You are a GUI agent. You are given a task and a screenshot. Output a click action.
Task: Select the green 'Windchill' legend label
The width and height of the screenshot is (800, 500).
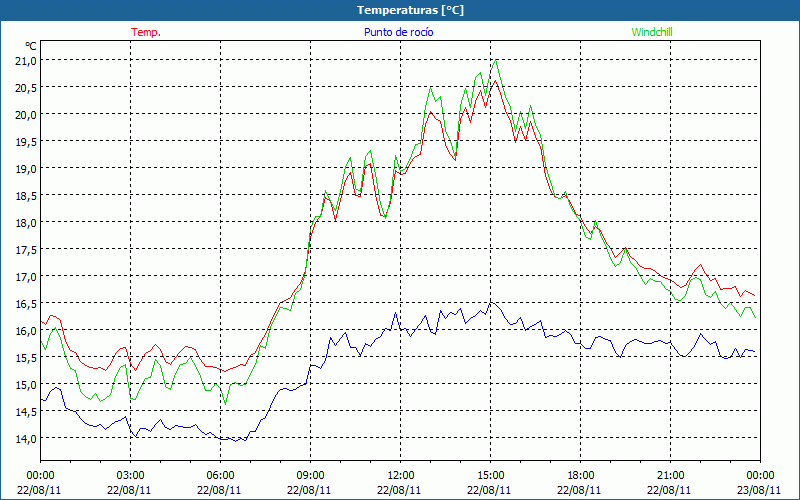[x=652, y=32]
